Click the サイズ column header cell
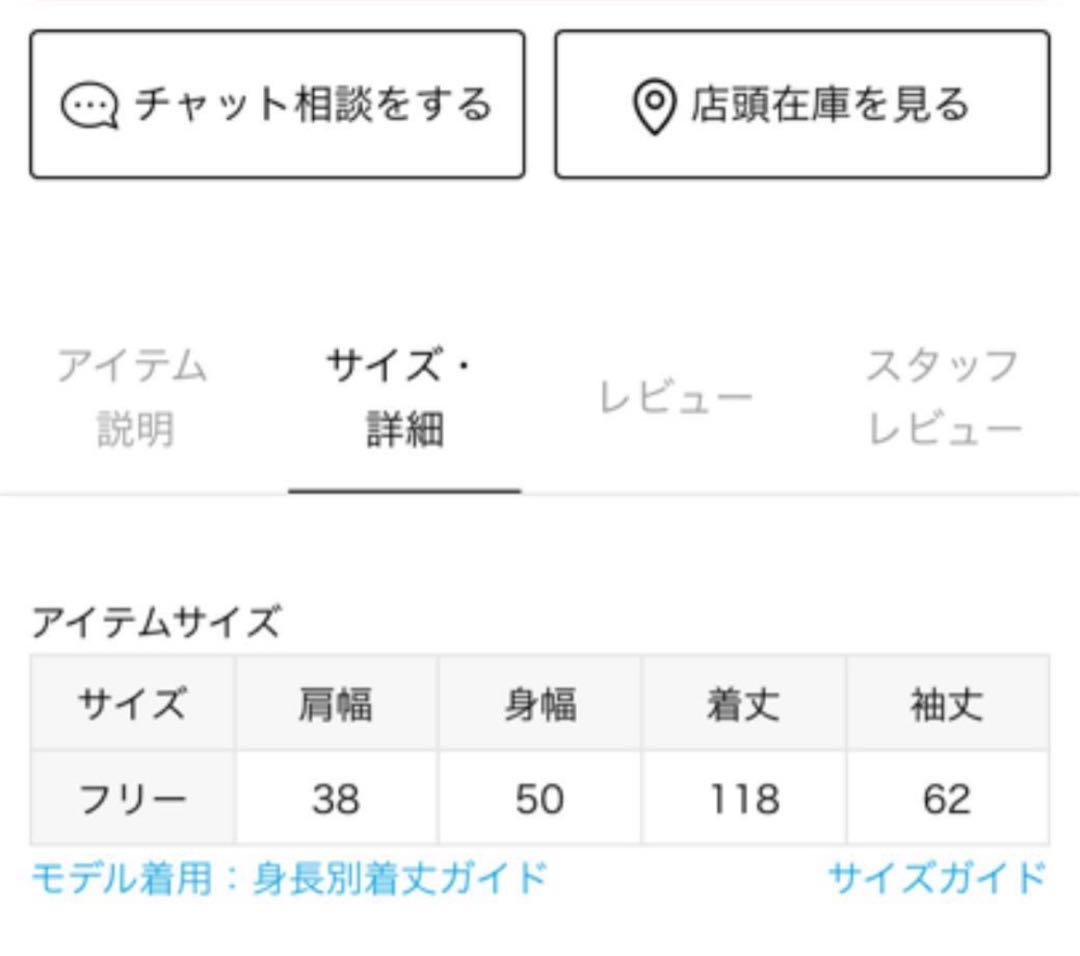Viewport: 1080px width, 956px height. pyautogui.click(x=133, y=705)
